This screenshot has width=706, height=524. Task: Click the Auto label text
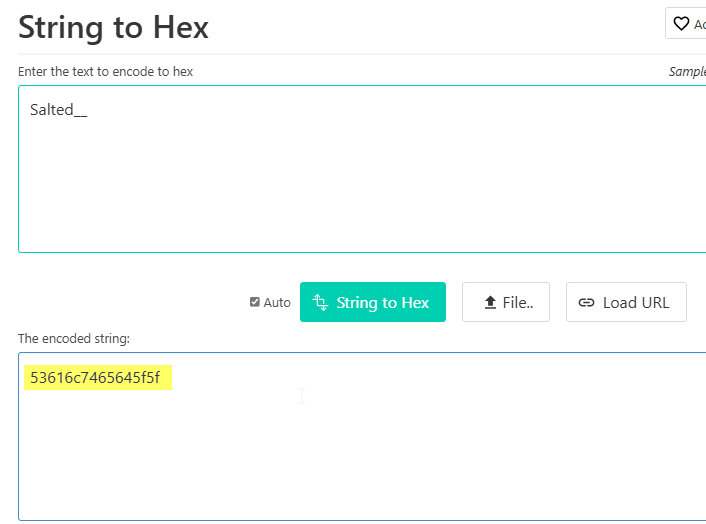(277, 303)
